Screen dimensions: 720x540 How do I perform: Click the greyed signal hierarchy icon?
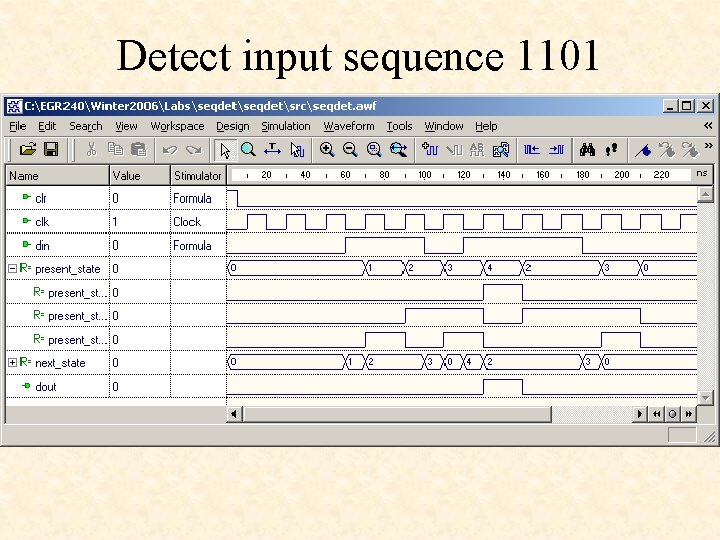477,150
